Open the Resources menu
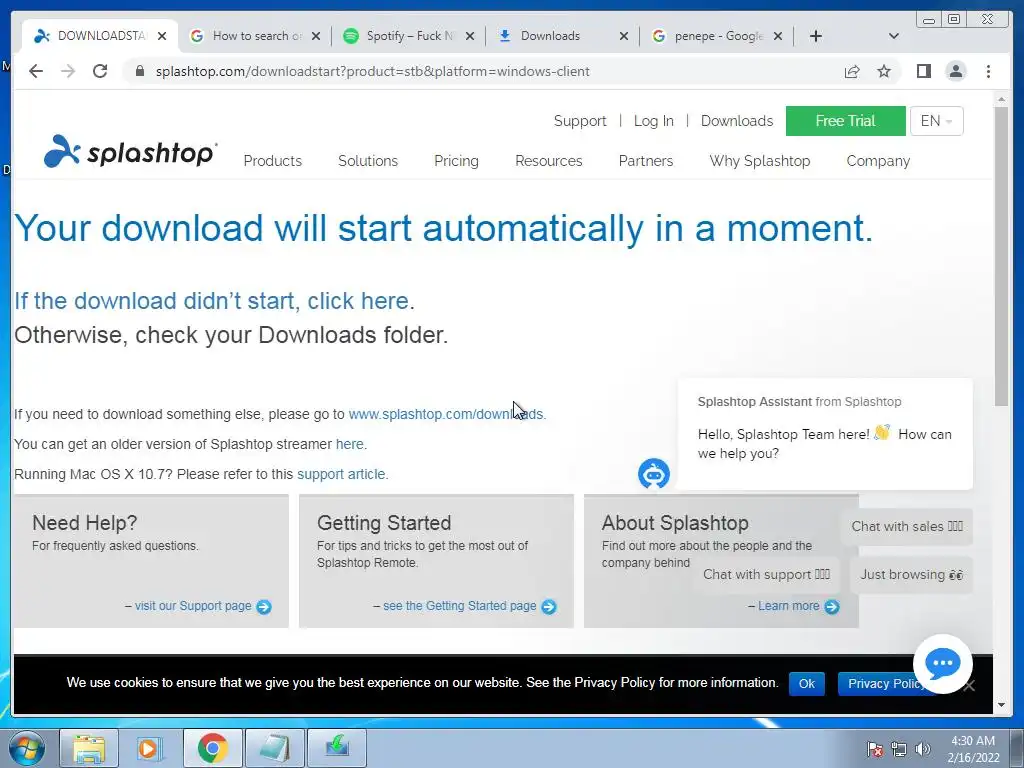Image resolution: width=1024 pixels, height=768 pixels. pos(549,161)
